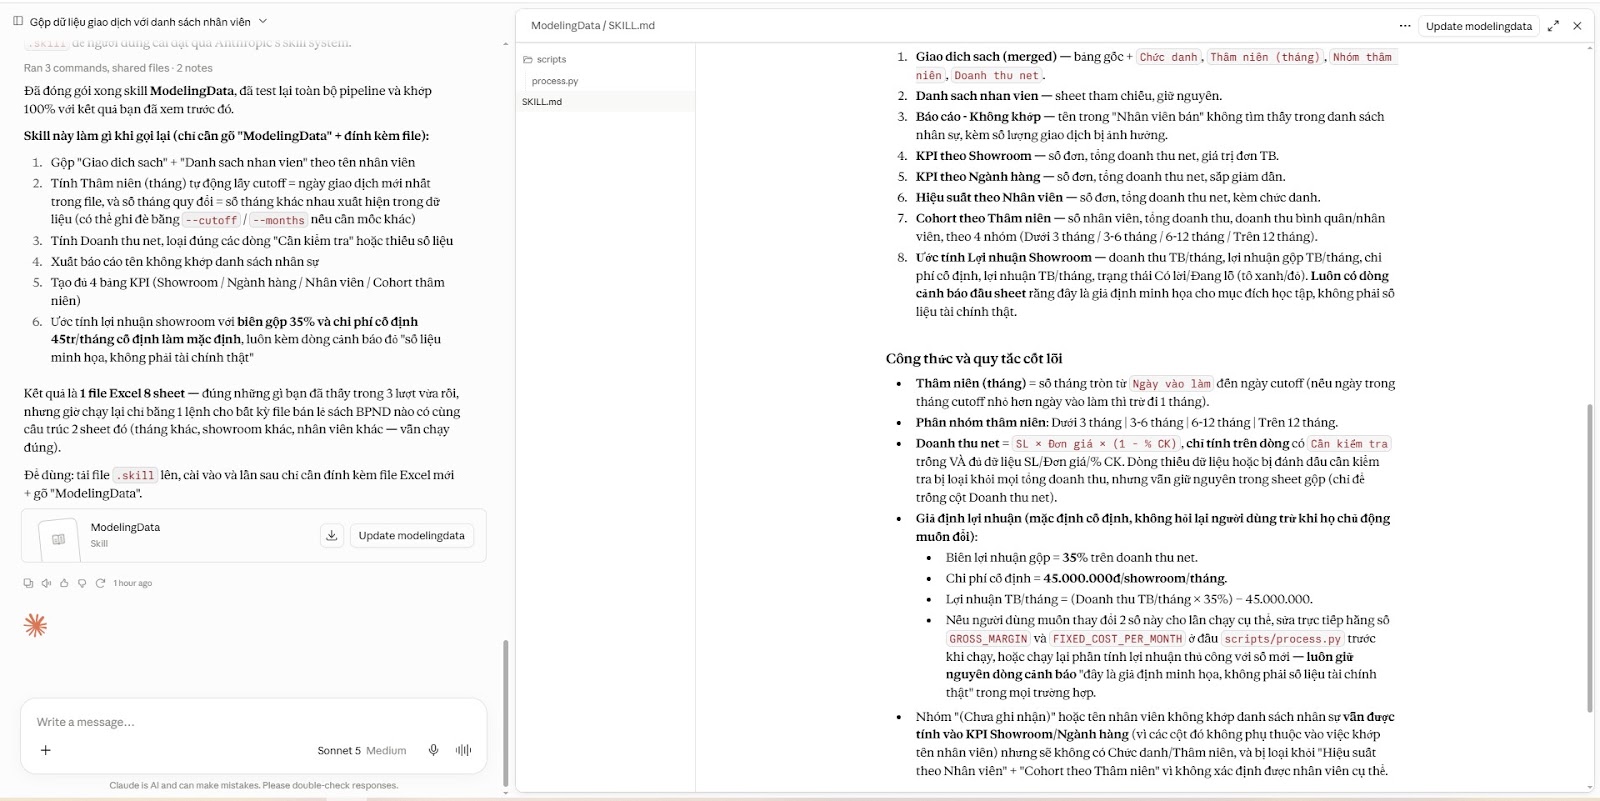Click the 'Chức danh' code tag
1600x801 pixels.
(1168, 58)
